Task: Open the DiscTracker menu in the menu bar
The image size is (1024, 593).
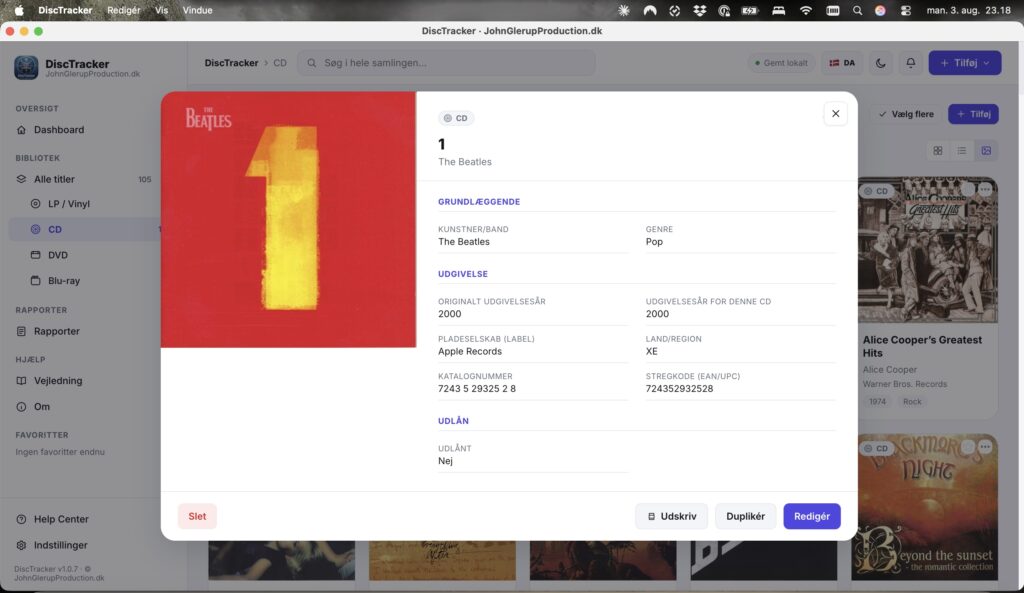Action: [65, 10]
